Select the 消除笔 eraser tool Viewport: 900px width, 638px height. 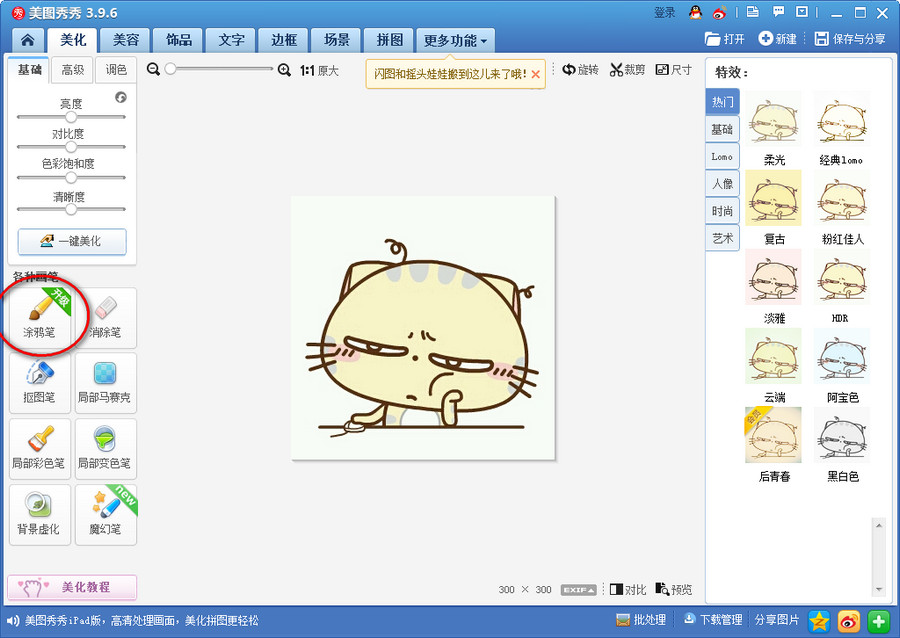[105, 318]
